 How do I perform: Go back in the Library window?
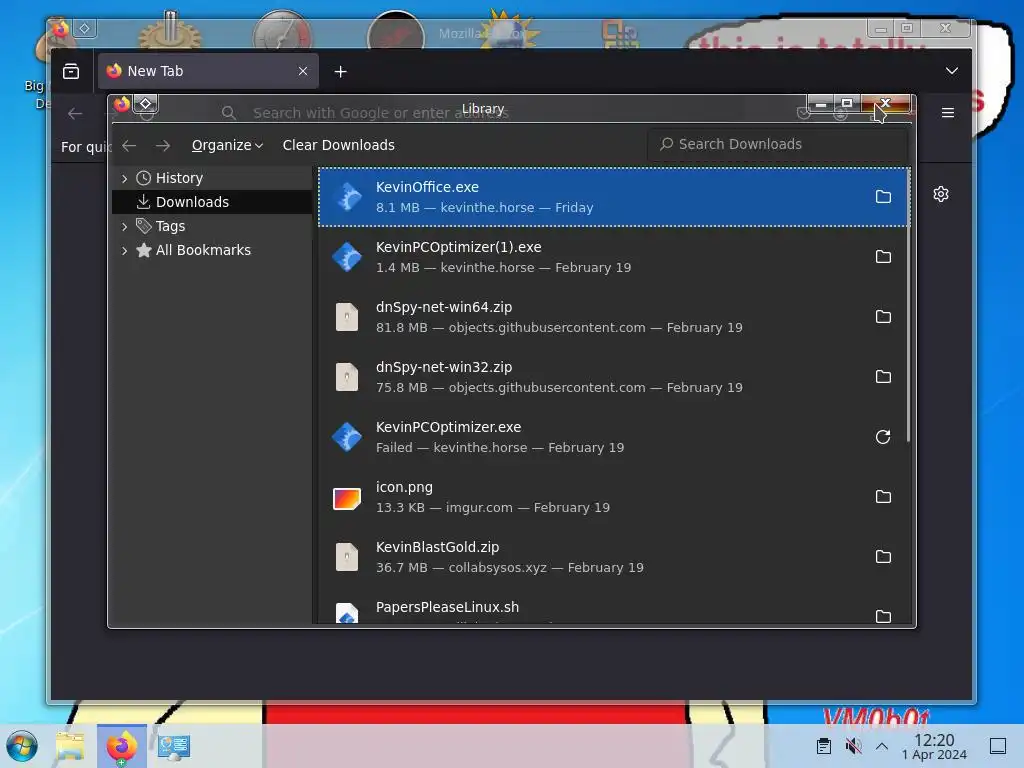click(x=129, y=145)
